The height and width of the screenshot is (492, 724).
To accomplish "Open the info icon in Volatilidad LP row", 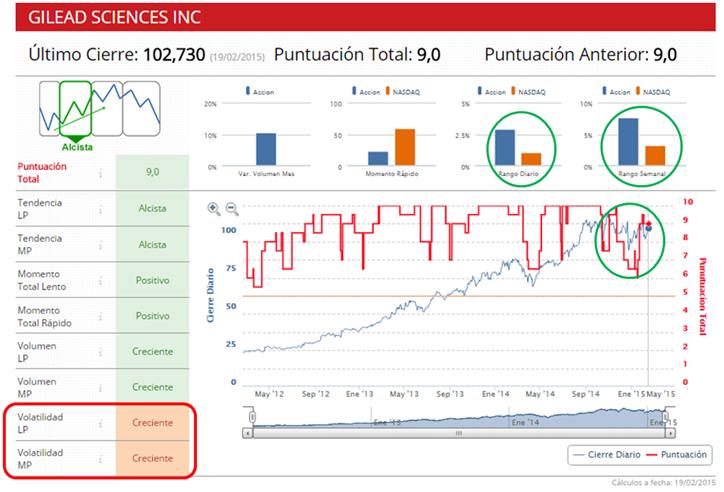I will [x=100, y=423].
